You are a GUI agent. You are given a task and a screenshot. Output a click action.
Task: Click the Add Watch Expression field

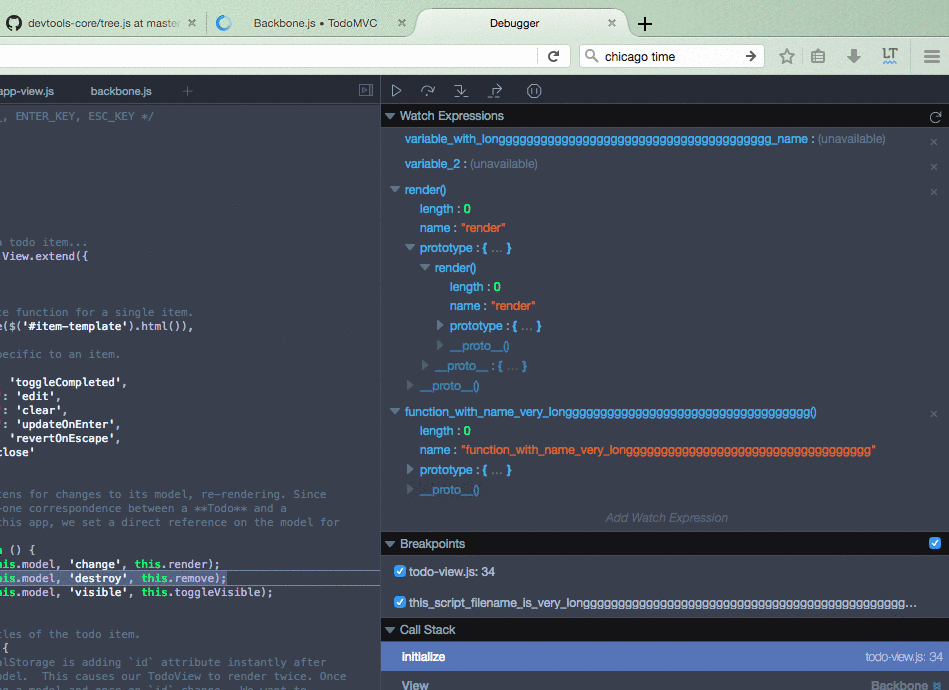[x=666, y=517]
